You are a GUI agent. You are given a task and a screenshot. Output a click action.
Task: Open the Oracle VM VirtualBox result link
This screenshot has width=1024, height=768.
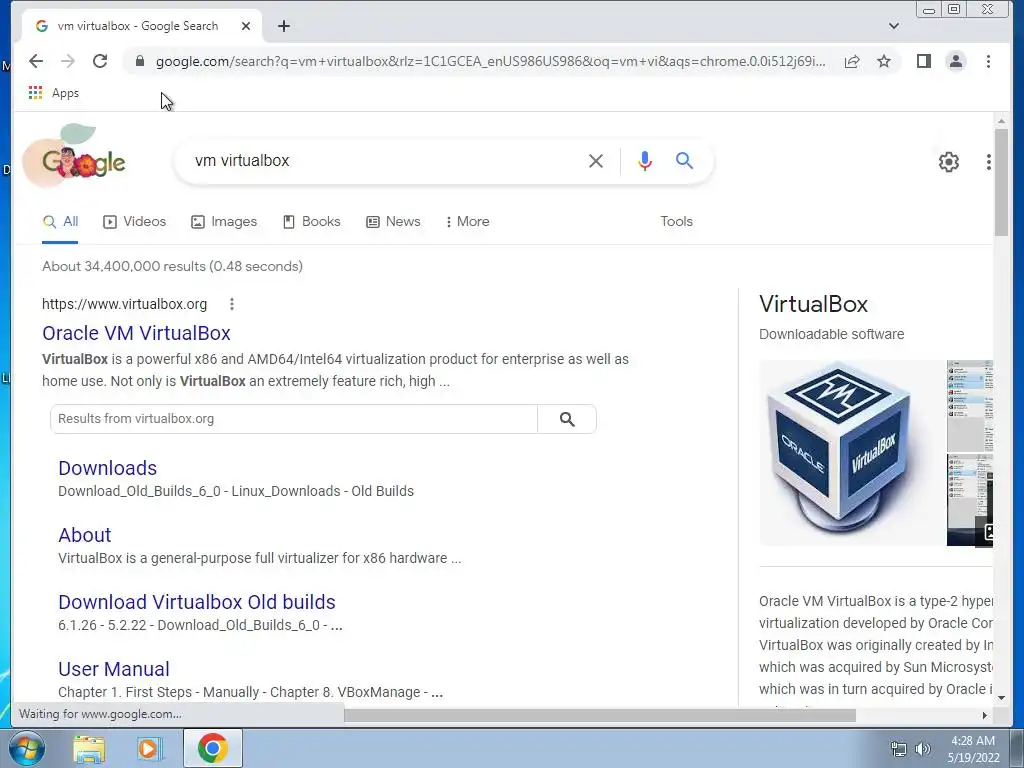click(136, 333)
